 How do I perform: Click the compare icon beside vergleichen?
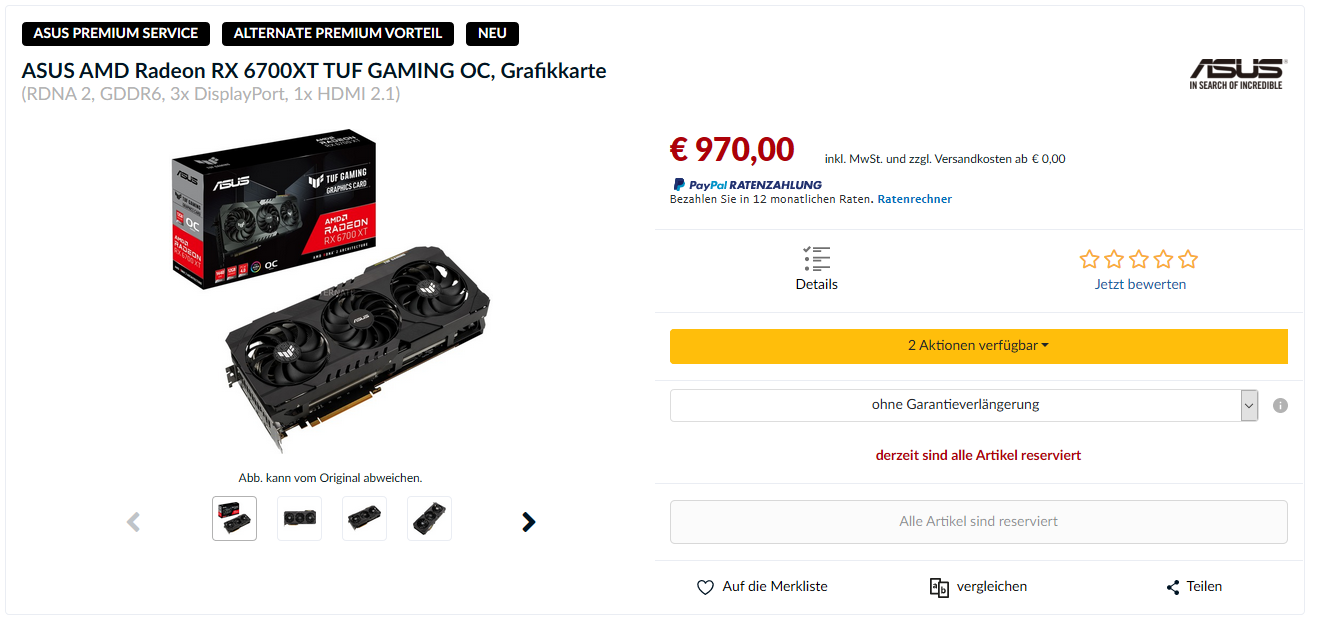939,587
